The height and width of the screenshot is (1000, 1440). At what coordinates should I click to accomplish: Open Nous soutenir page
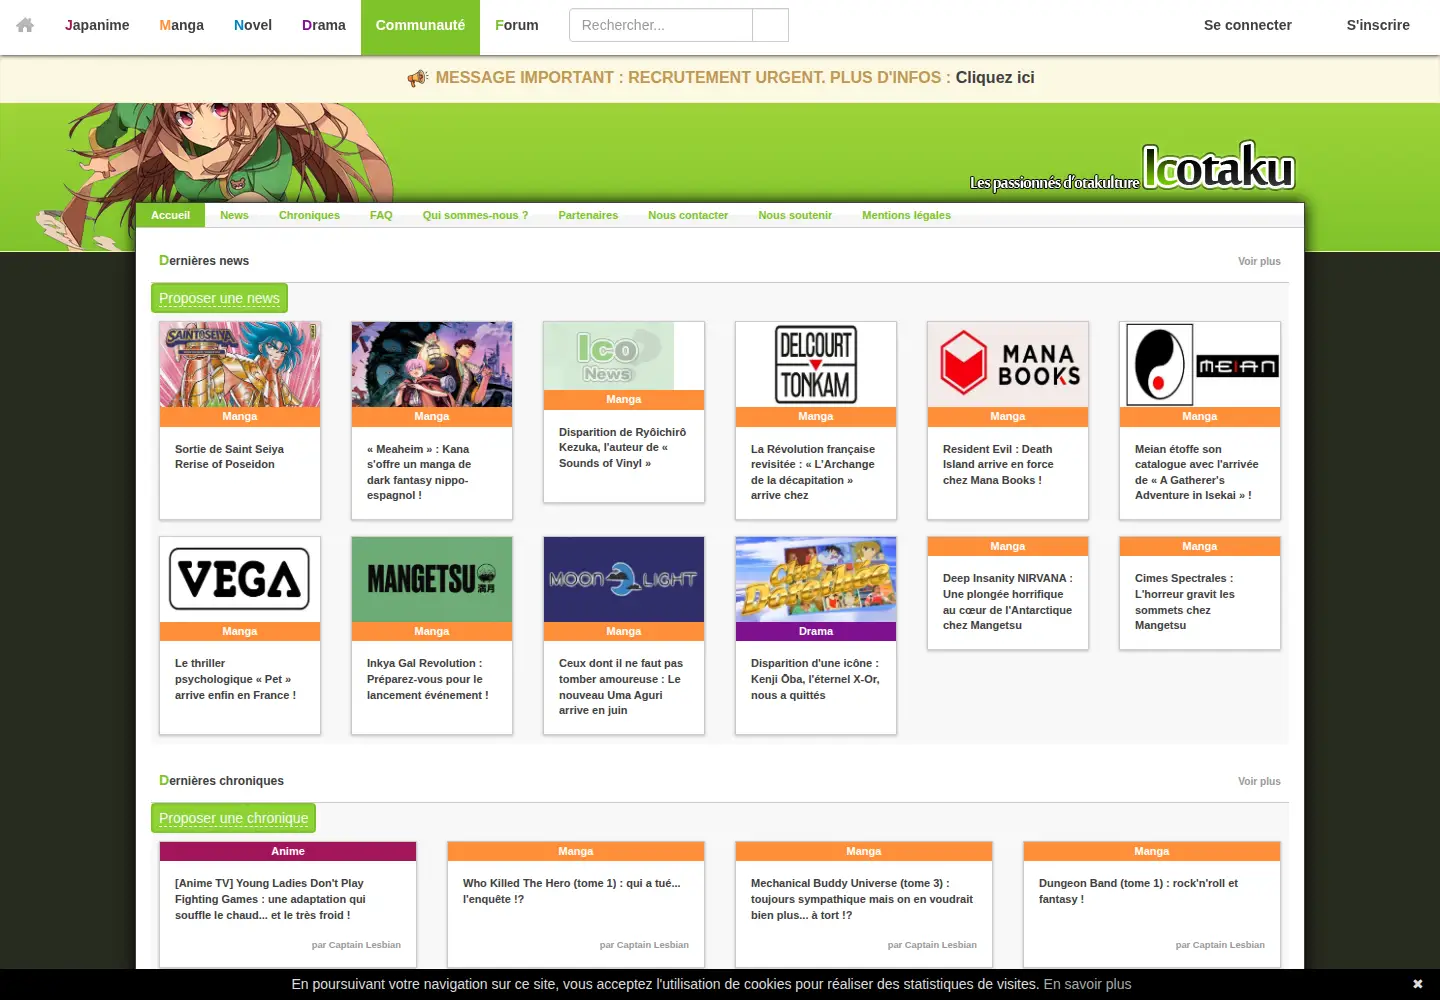point(795,215)
